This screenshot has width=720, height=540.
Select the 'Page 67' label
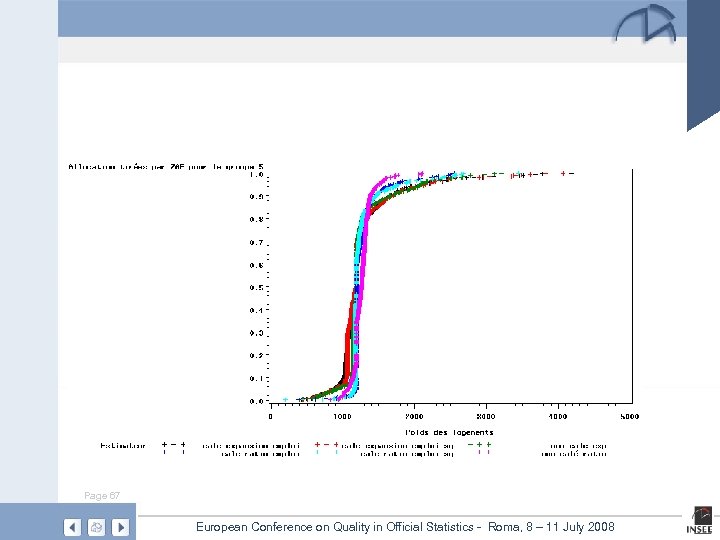point(102,495)
